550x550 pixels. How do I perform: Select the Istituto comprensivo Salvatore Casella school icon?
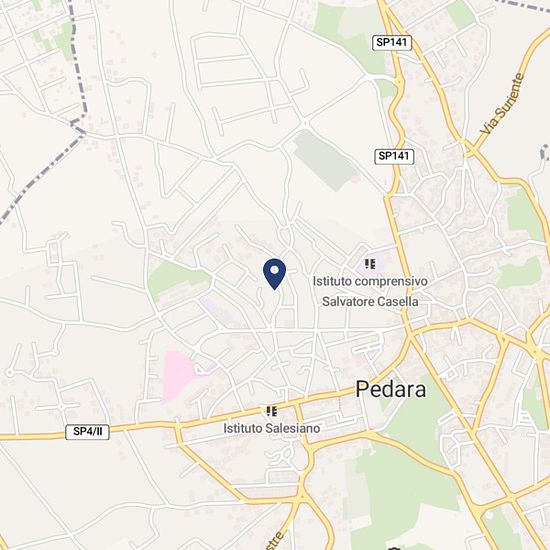click(x=370, y=264)
